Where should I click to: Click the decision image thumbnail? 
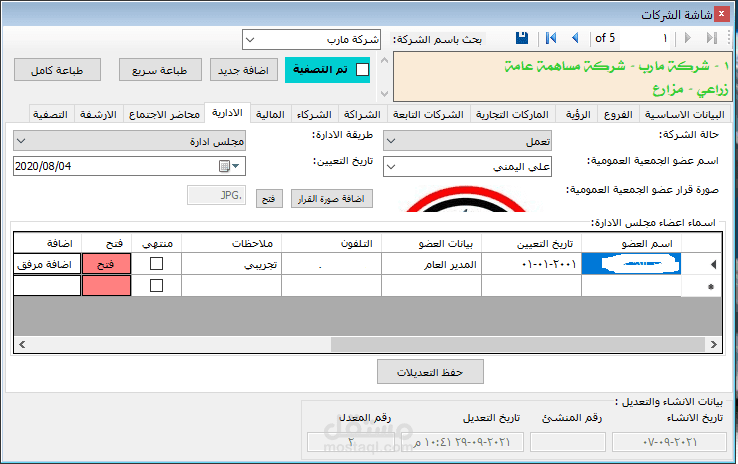point(466,198)
